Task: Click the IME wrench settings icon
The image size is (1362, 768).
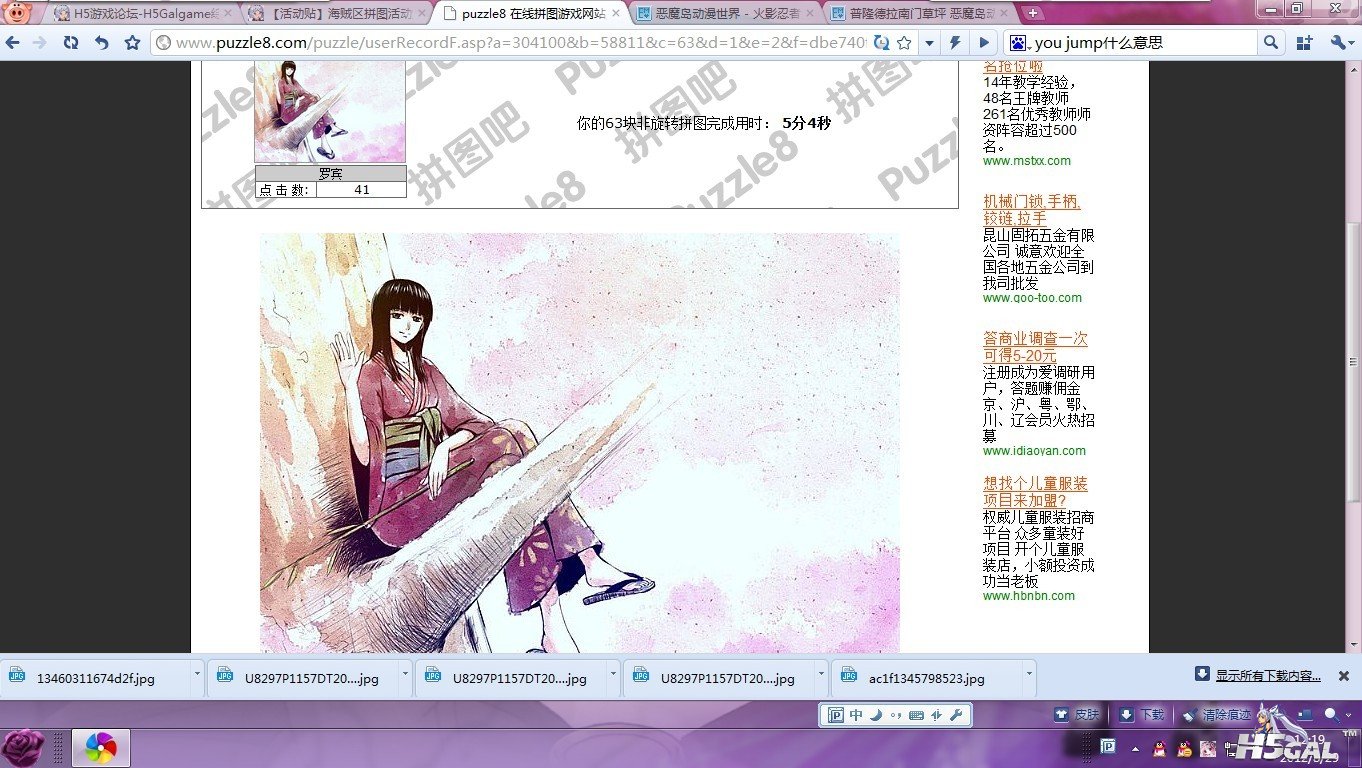Action: (x=955, y=715)
